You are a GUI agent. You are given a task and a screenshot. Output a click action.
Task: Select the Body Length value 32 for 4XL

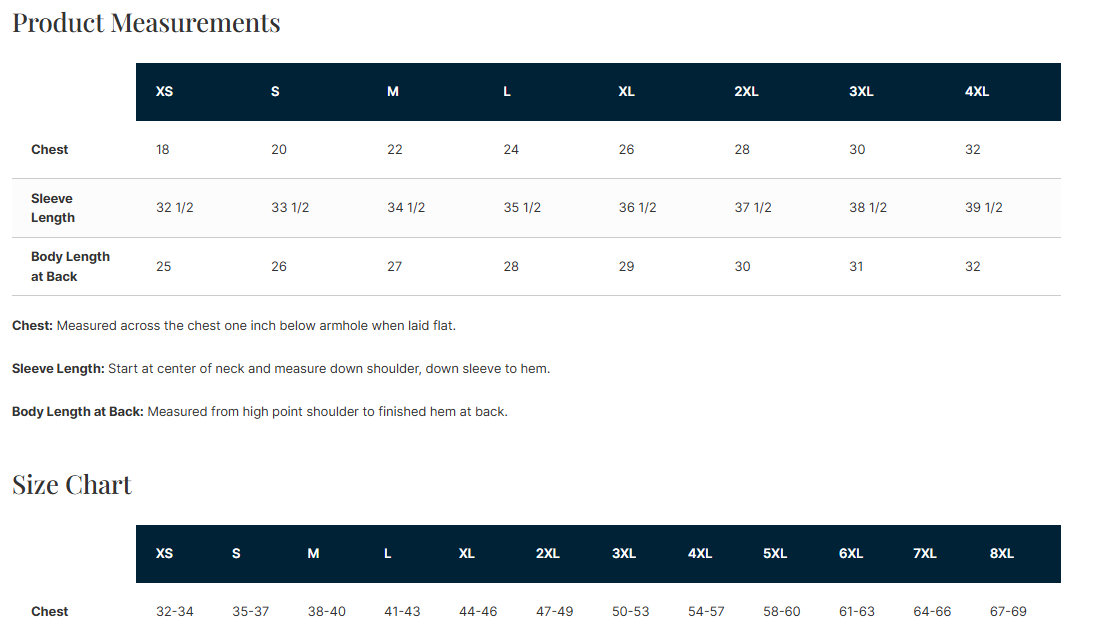973,266
